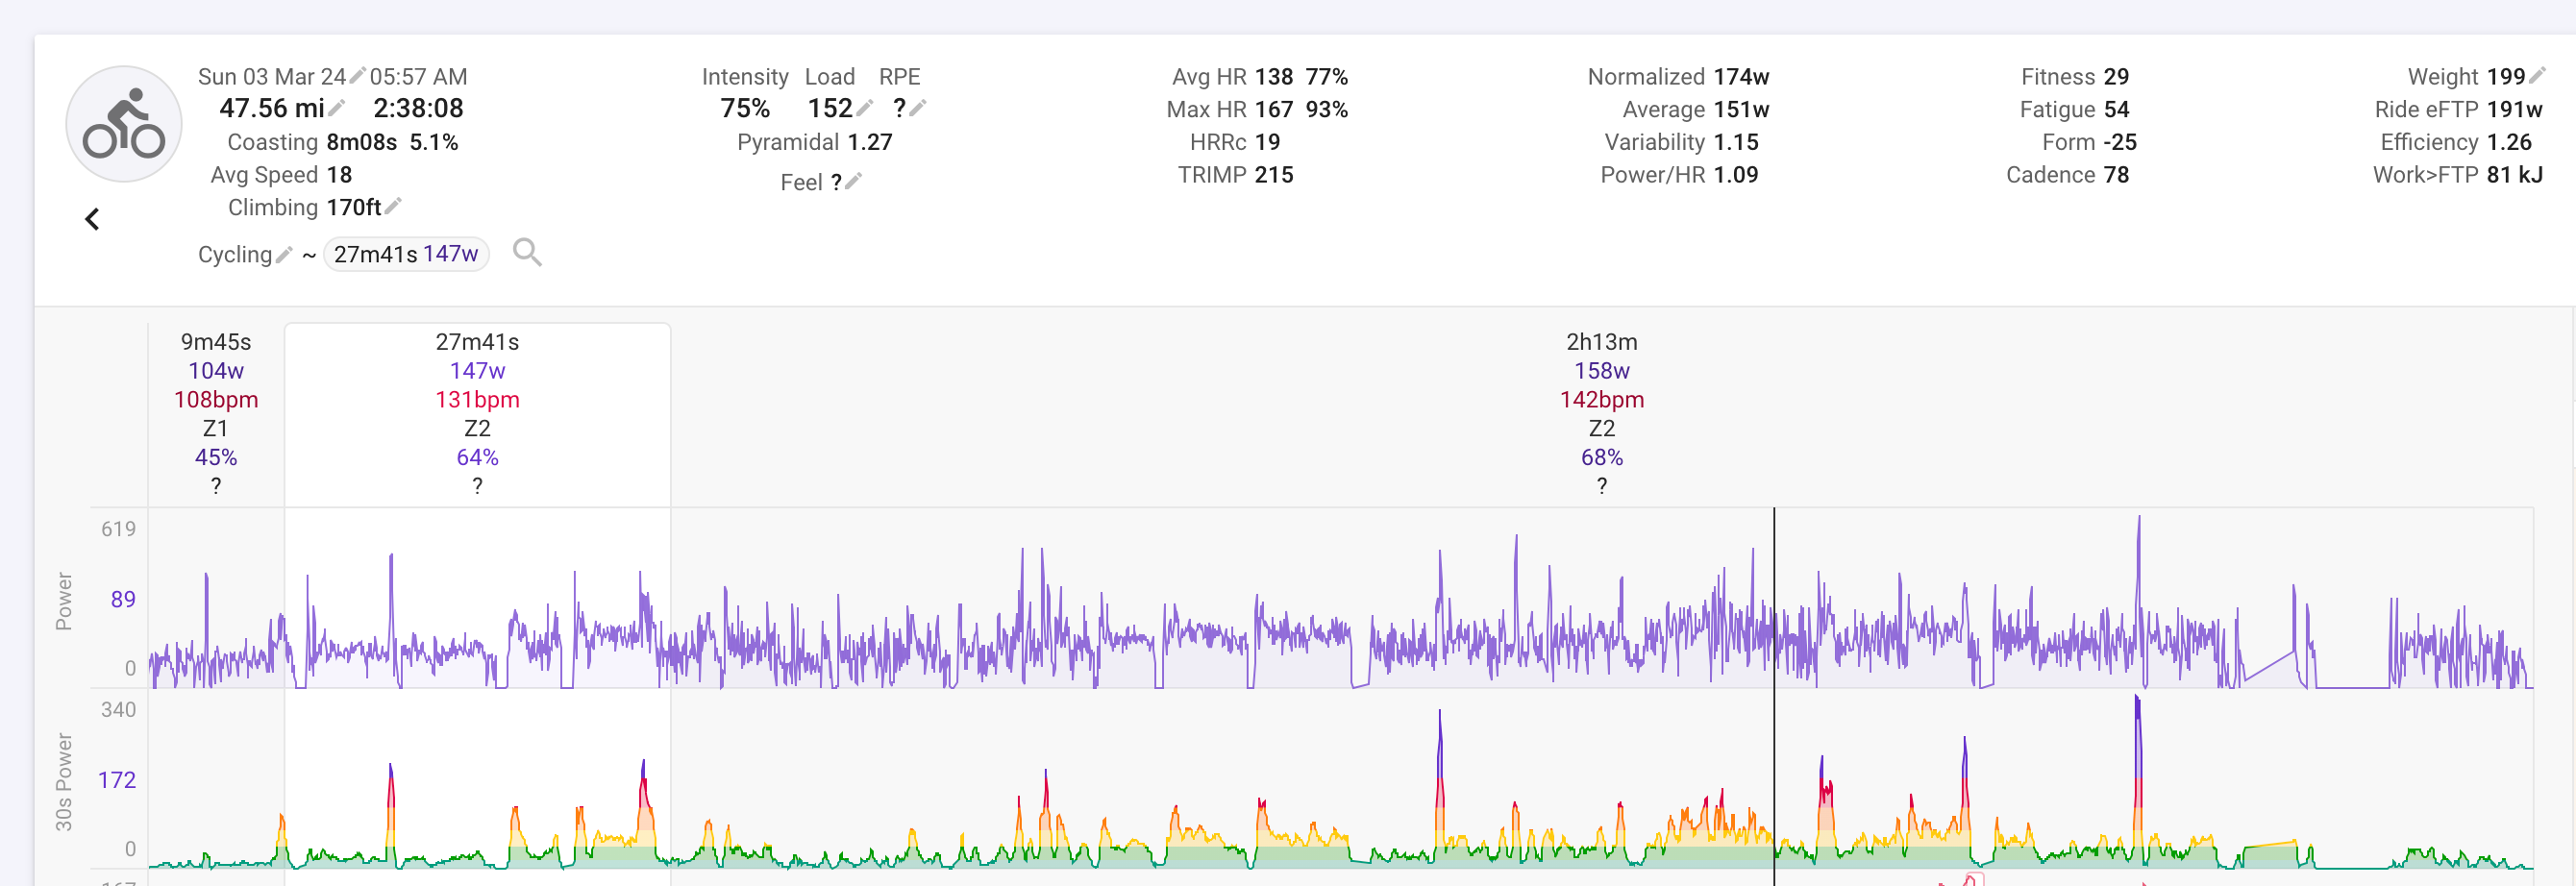Edit the Weight 199 pencil icon
The width and height of the screenshot is (2576, 886).
pyautogui.click(x=2537, y=75)
